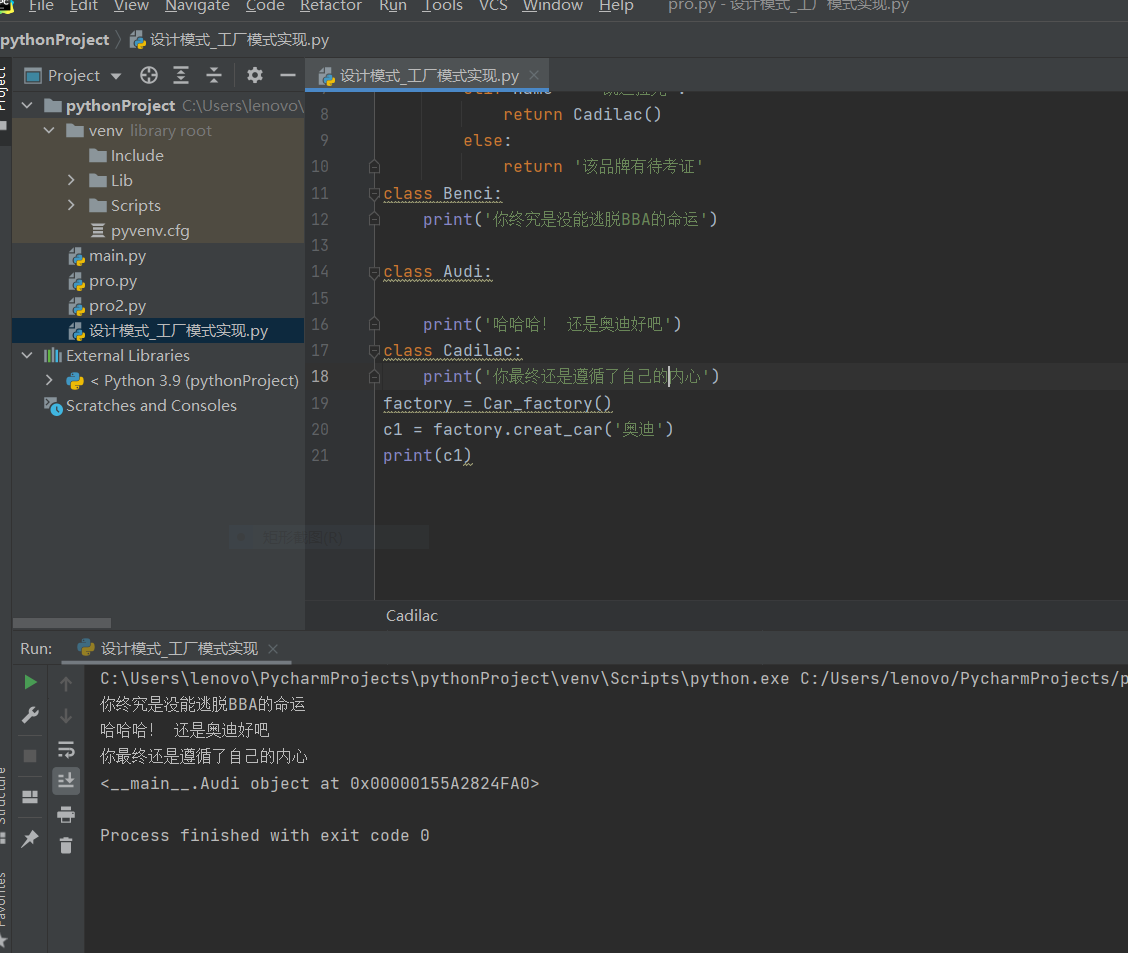This screenshot has width=1128, height=953.
Task: Click 设计模式_工厂模式实现.py in navigation breadcrumb
Action: [229, 40]
